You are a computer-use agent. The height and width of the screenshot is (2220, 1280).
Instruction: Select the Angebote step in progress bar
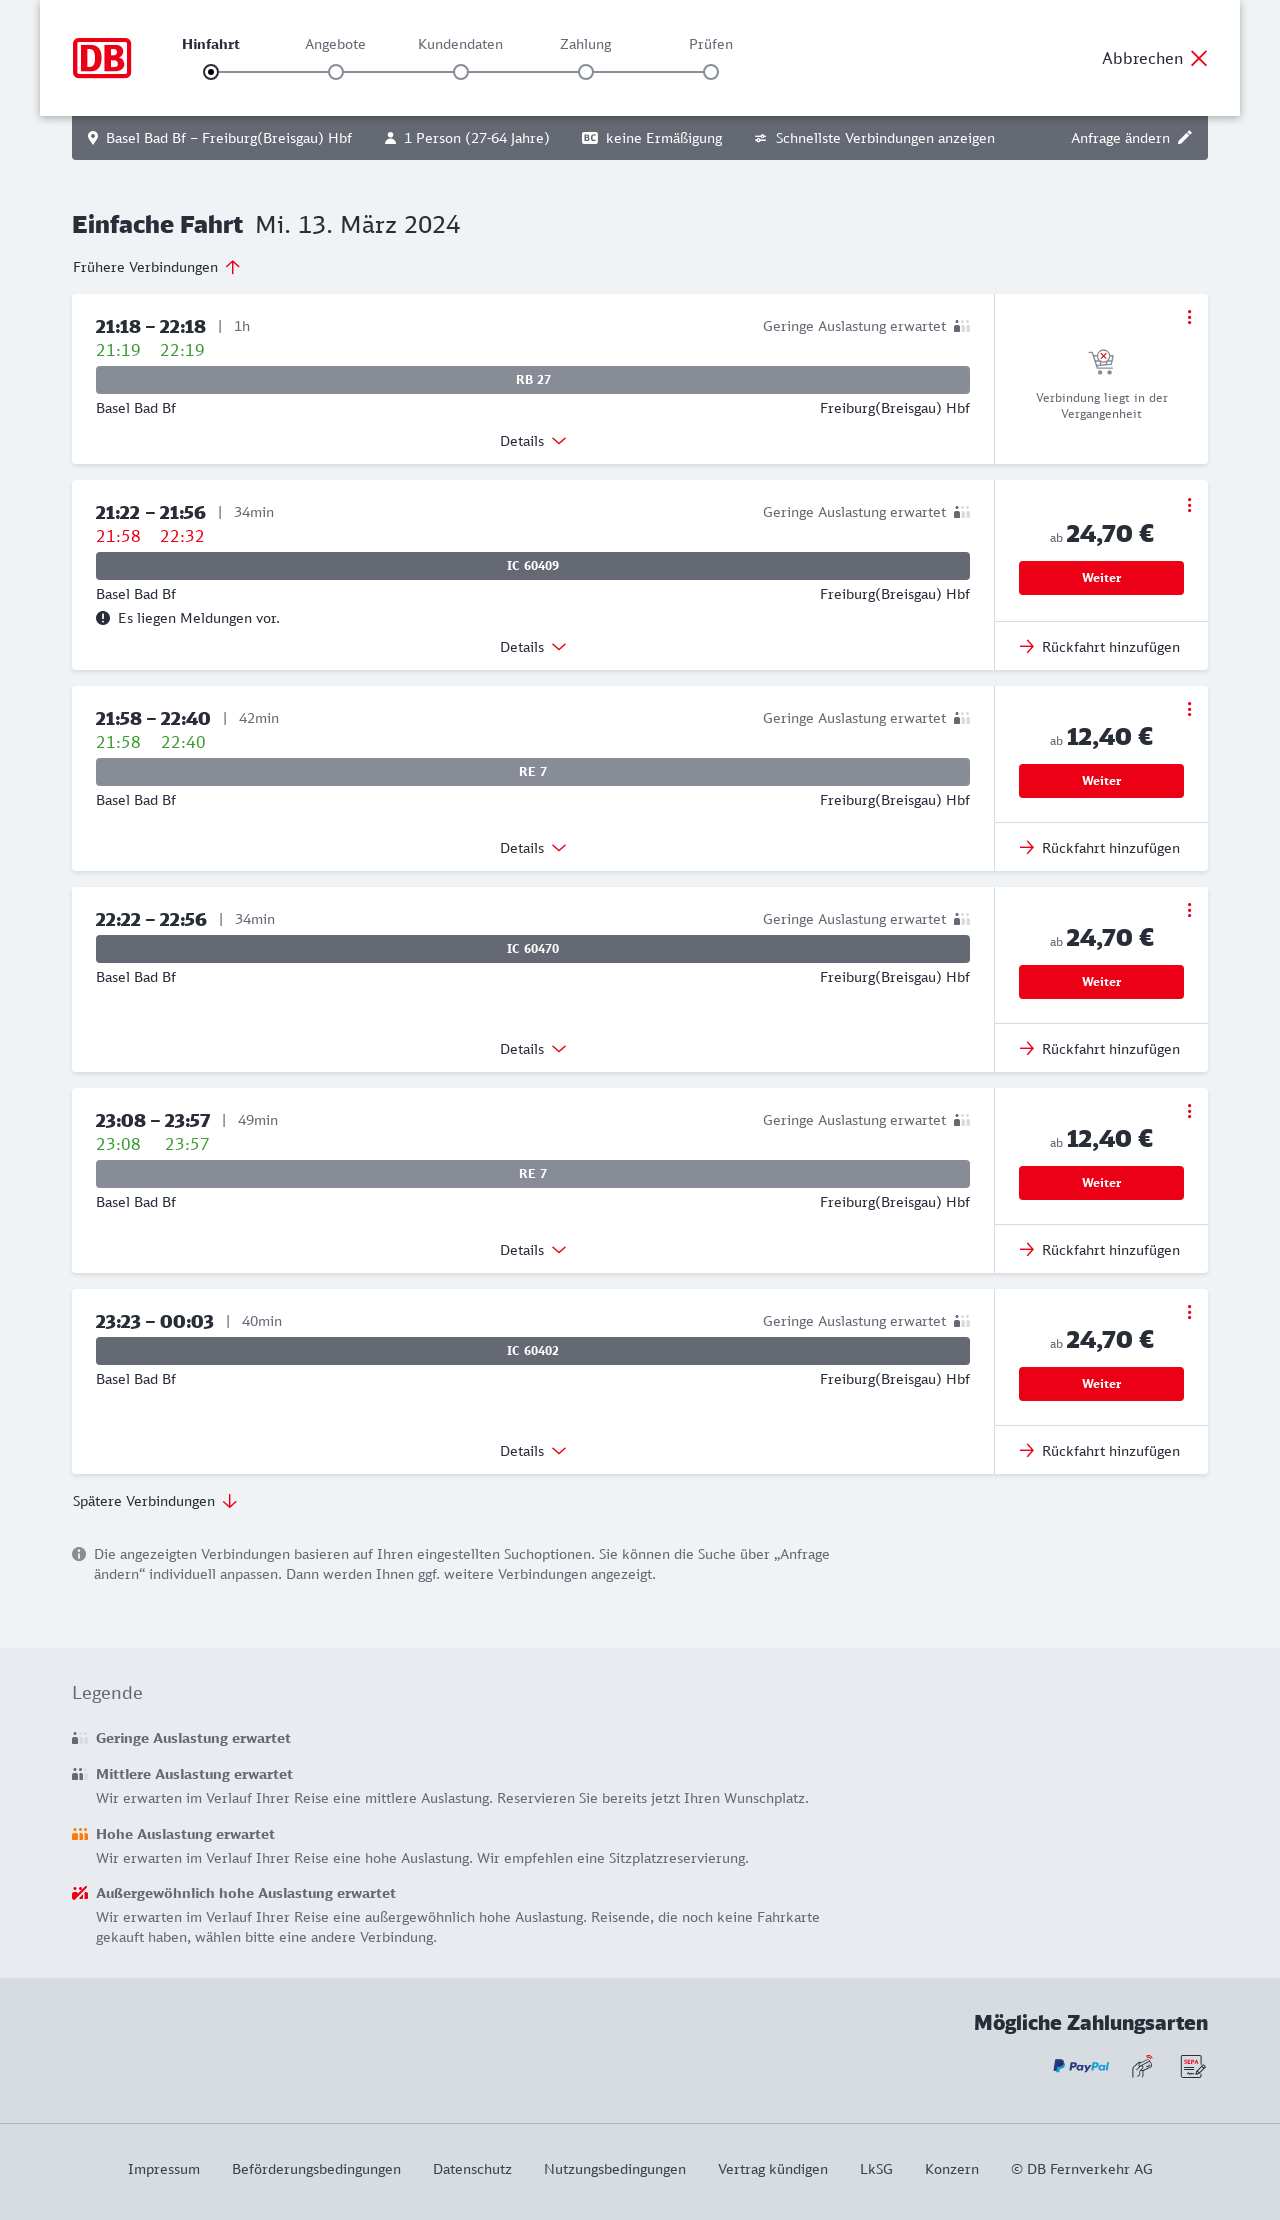point(336,72)
